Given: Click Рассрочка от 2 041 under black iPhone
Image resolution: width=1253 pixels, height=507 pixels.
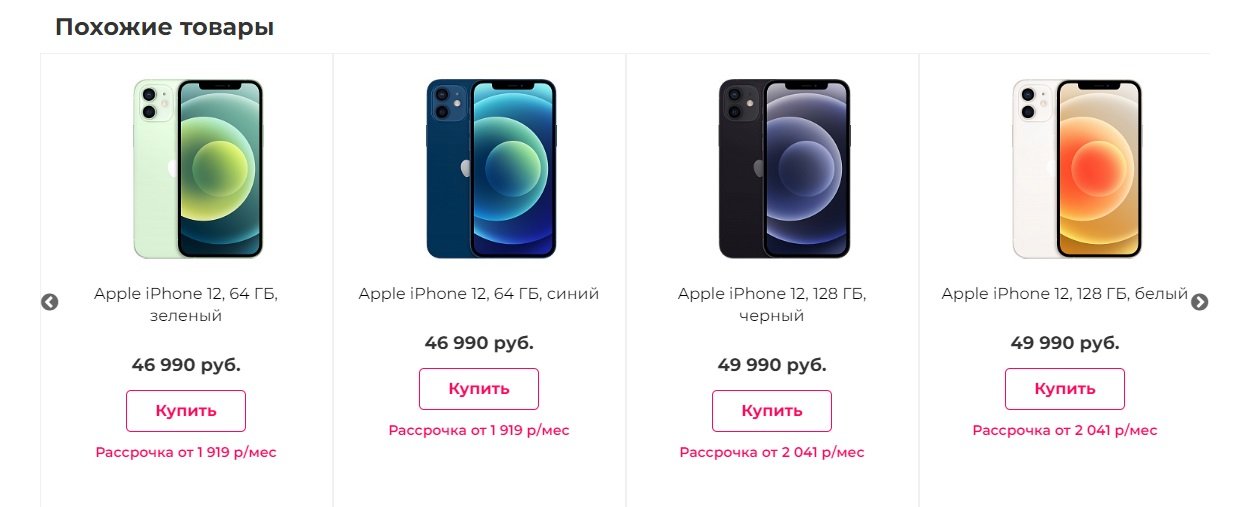Looking at the screenshot, I should [x=772, y=452].
